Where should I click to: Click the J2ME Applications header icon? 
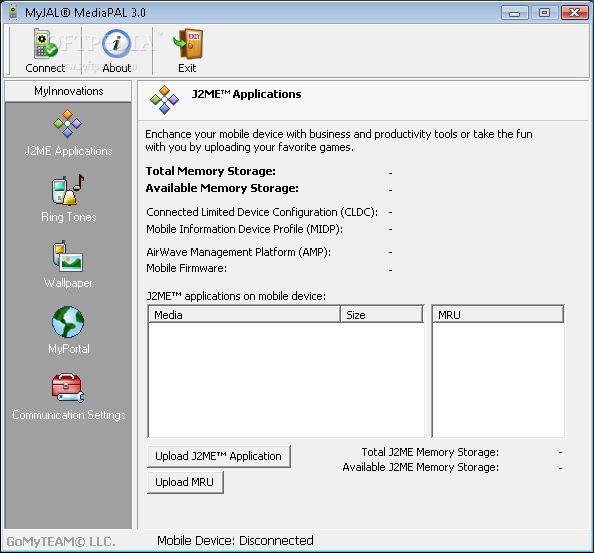coord(164,100)
